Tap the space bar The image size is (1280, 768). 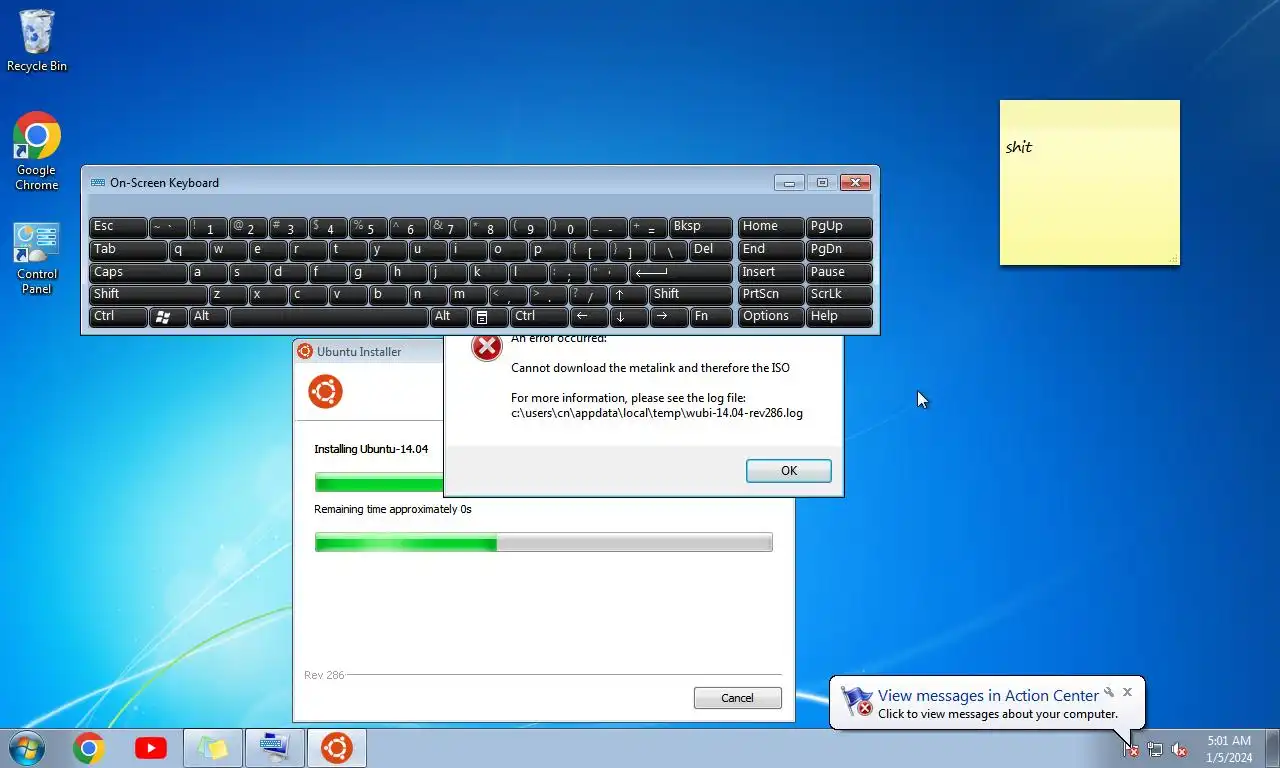click(x=329, y=317)
